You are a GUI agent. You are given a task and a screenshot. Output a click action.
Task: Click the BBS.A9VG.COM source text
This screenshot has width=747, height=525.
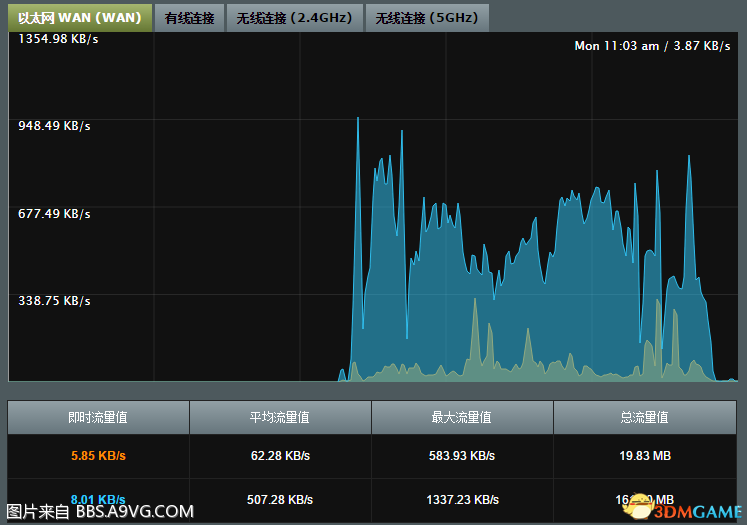(x=134, y=512)
